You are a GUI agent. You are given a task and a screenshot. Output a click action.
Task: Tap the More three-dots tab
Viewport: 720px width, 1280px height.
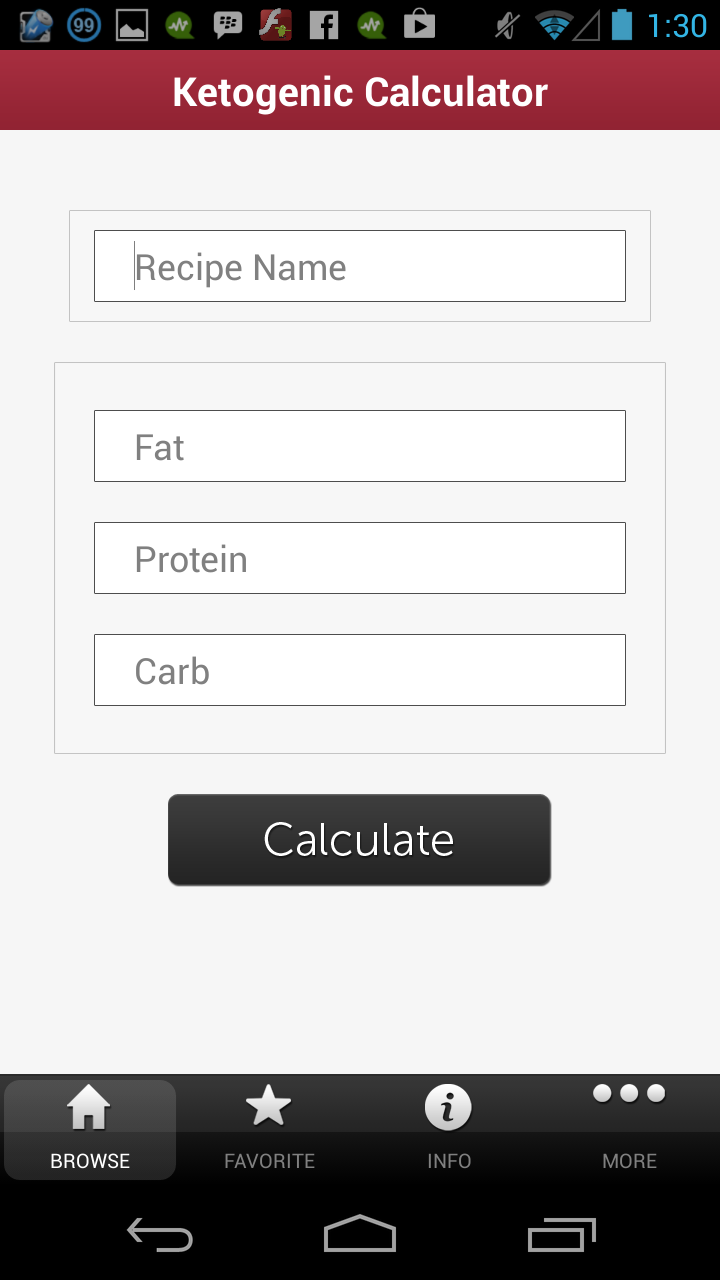click(x=629, y=1128)
